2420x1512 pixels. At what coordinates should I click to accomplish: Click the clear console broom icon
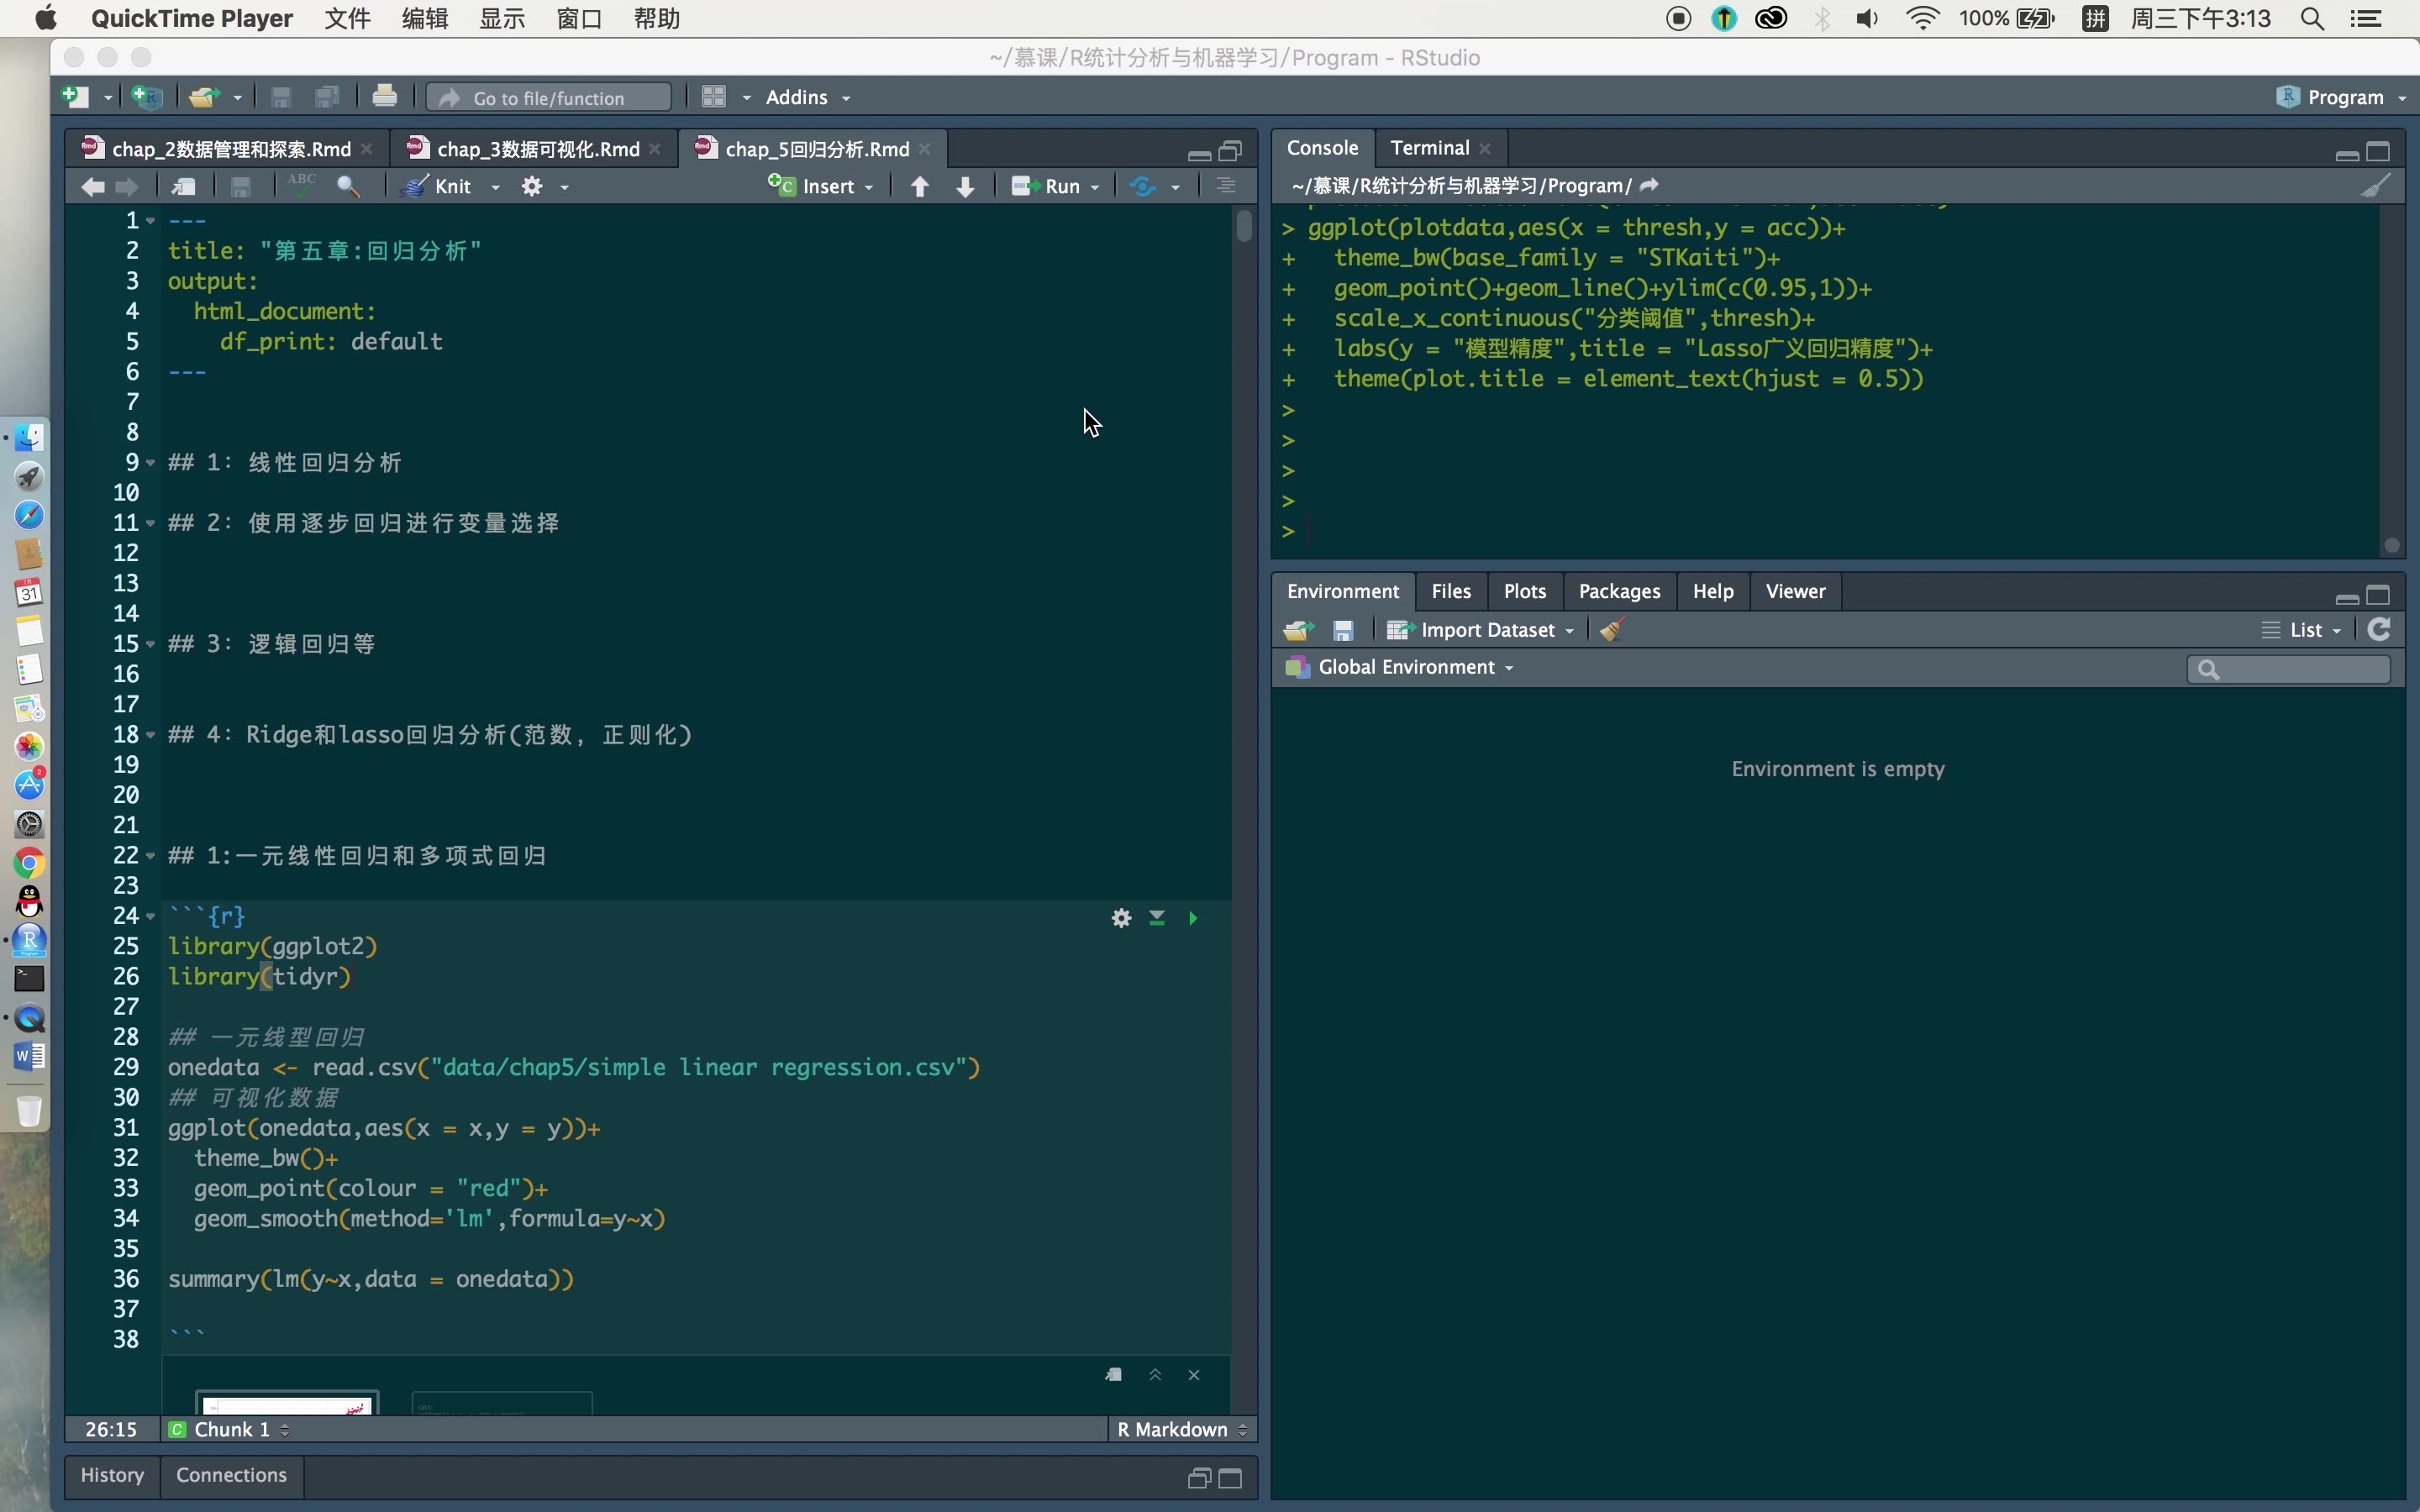click(x=2376, y=186)
